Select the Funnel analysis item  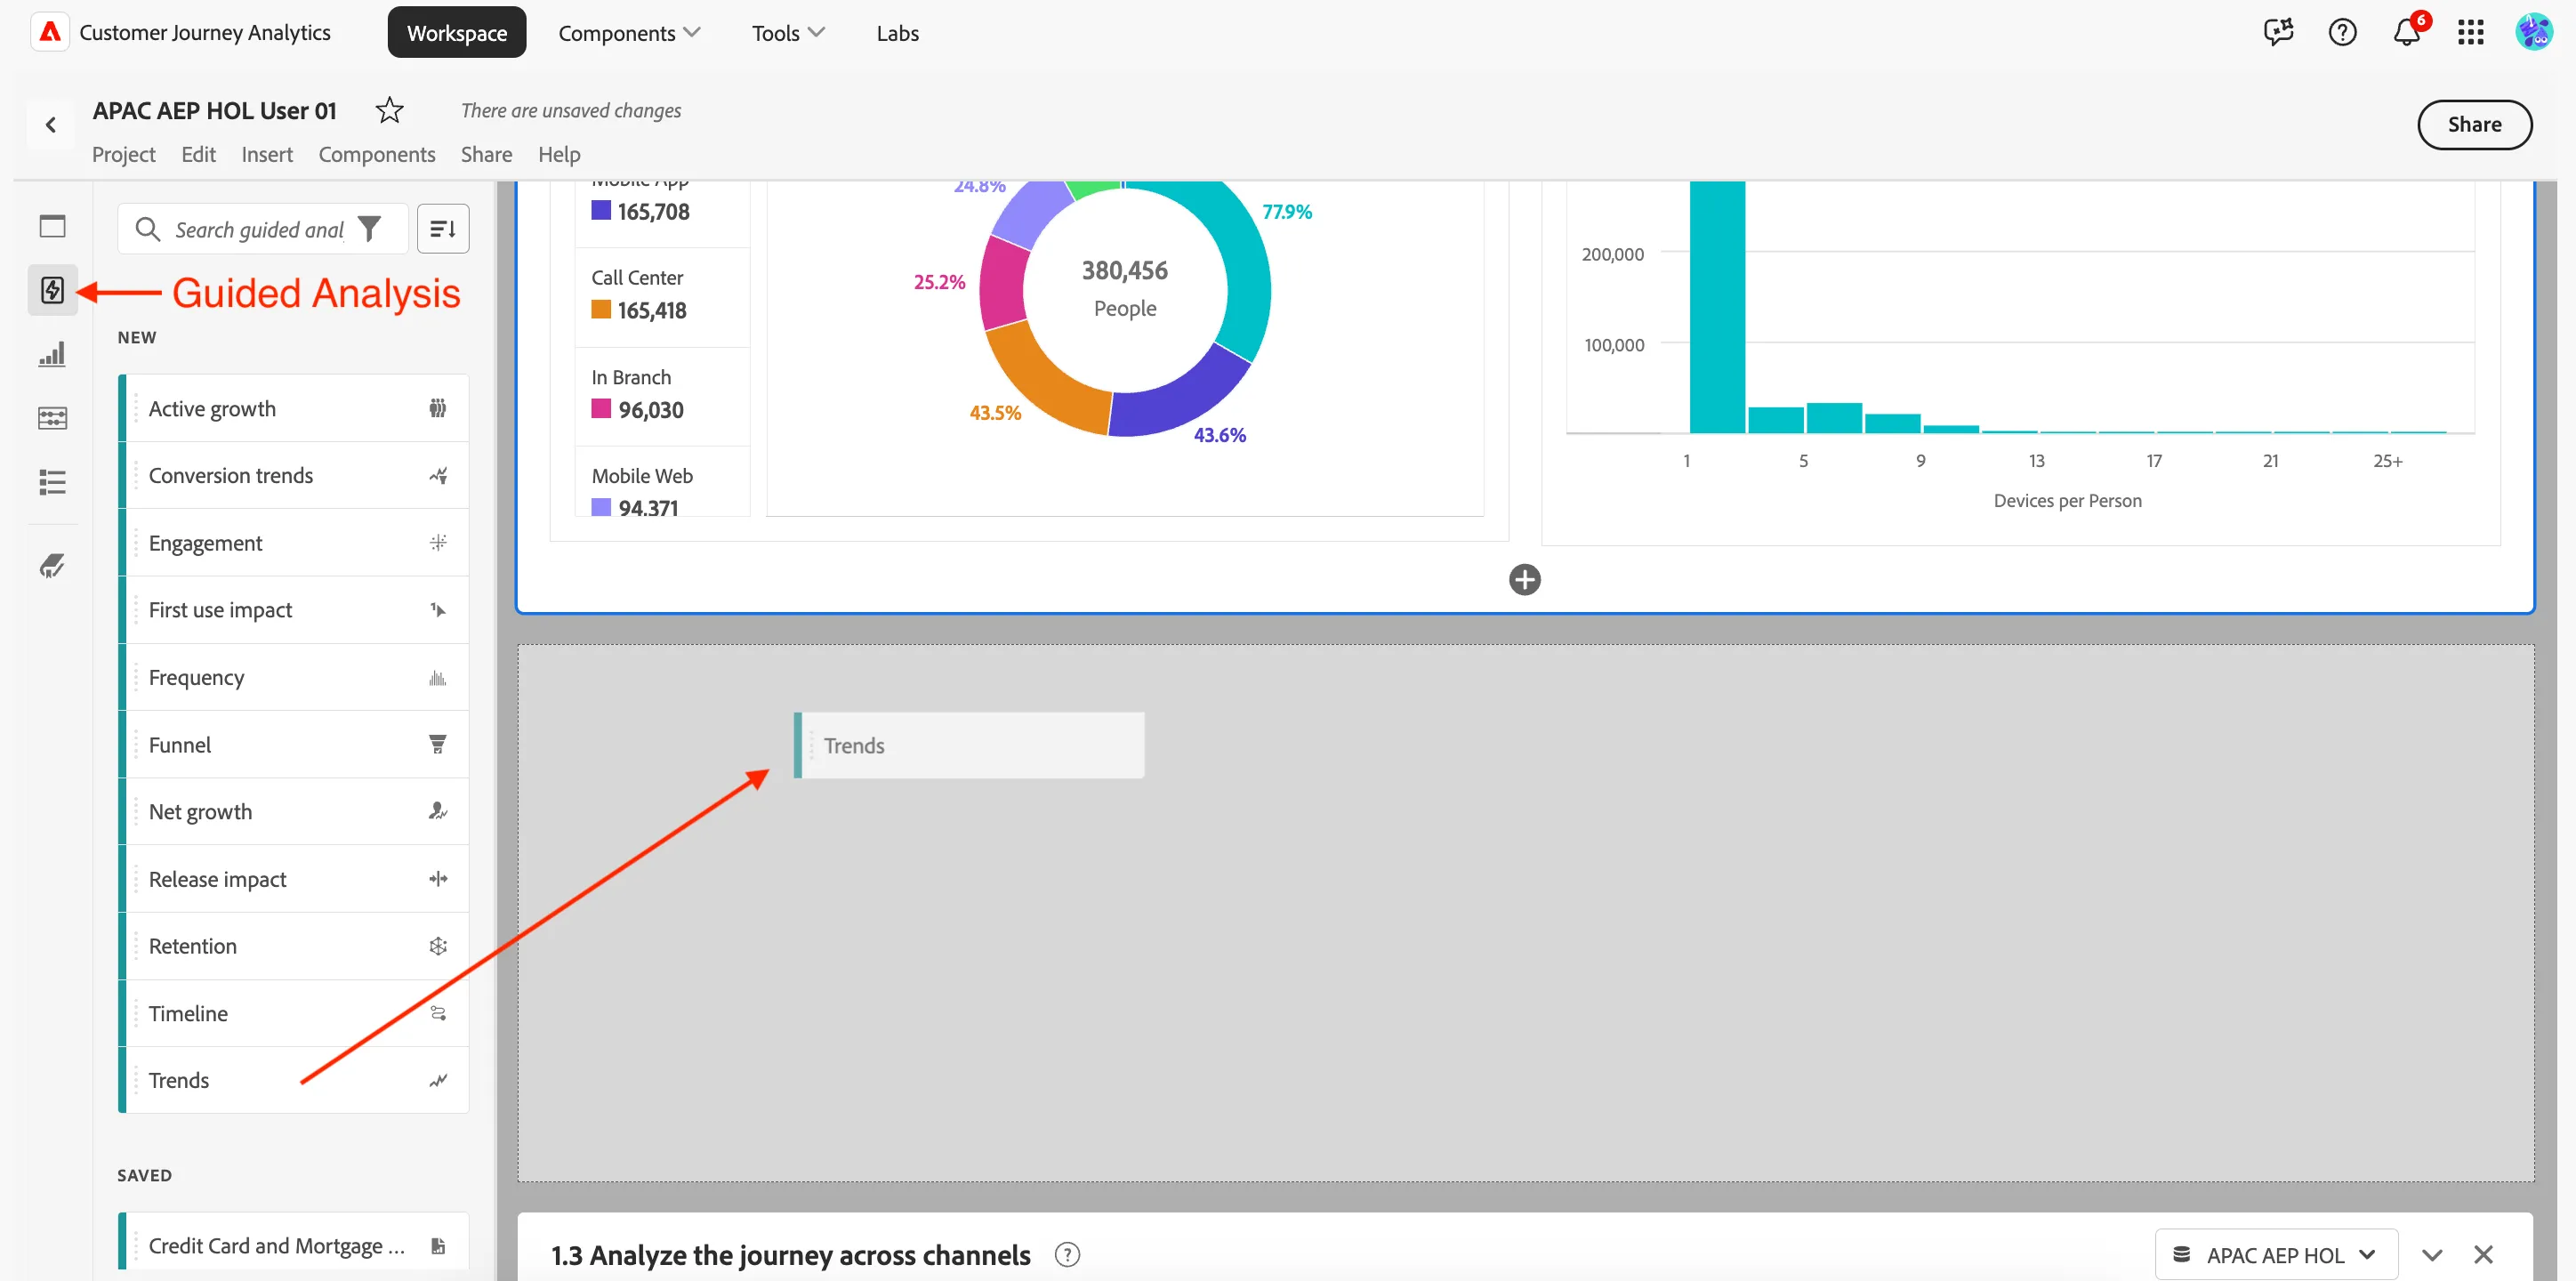click(x=293, y=744)
